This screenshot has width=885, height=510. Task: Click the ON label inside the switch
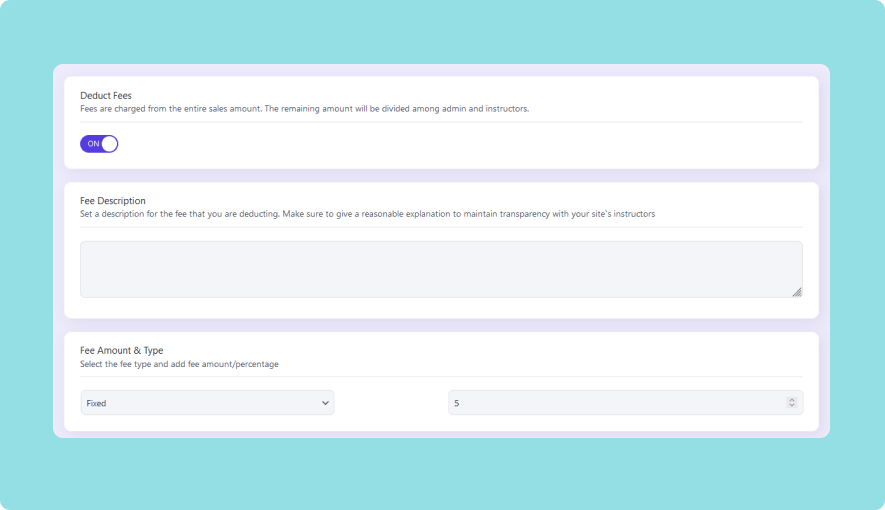tap(93, 144)
